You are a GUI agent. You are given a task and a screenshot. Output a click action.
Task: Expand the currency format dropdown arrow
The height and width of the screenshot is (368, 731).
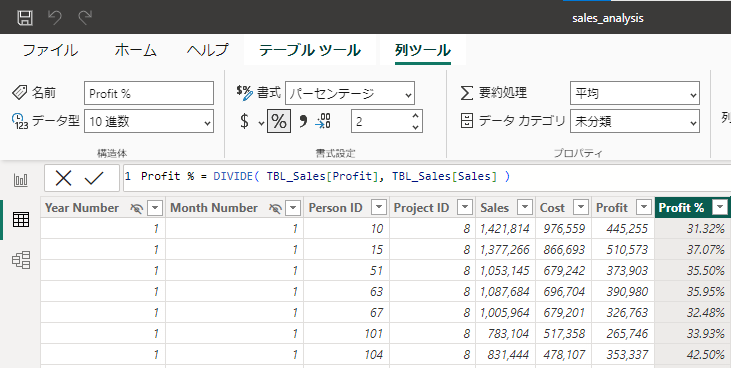tap(261, 123)
